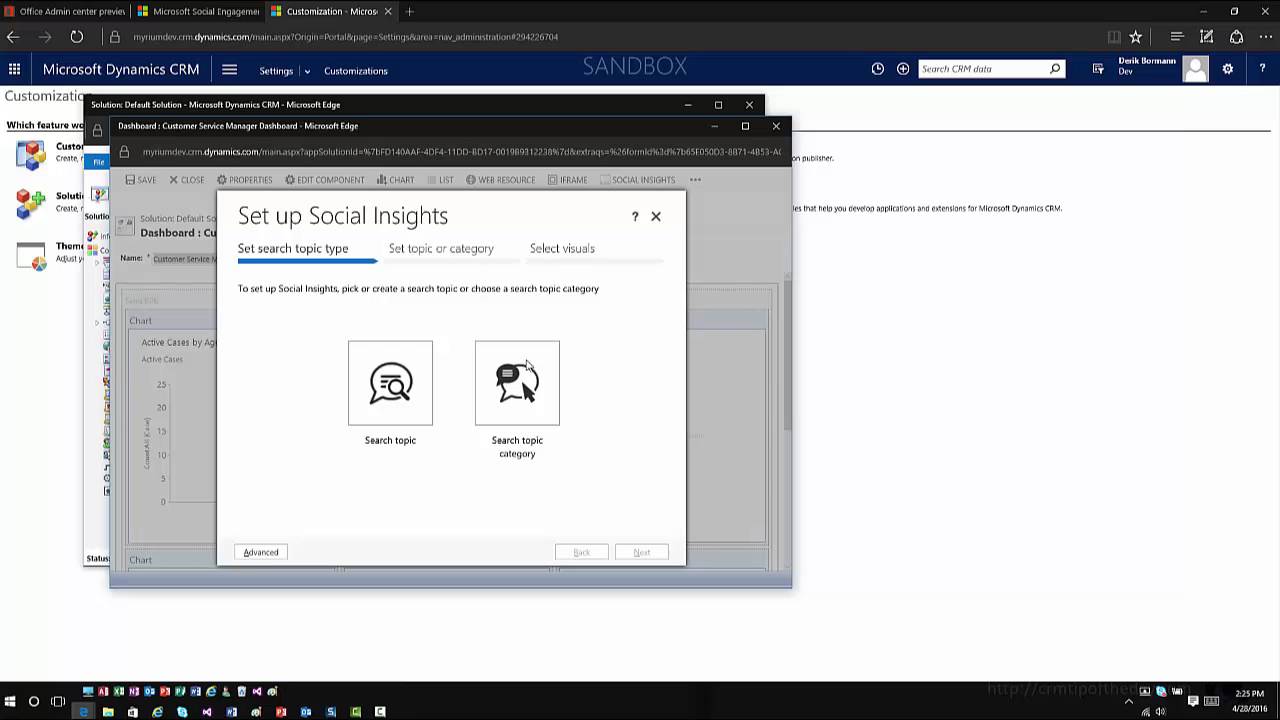The height and width of the screenshot is (720, 1280).
Task: Open PROPERTIES in dashboard editor toolbar
Action: [x=245, y=180]
